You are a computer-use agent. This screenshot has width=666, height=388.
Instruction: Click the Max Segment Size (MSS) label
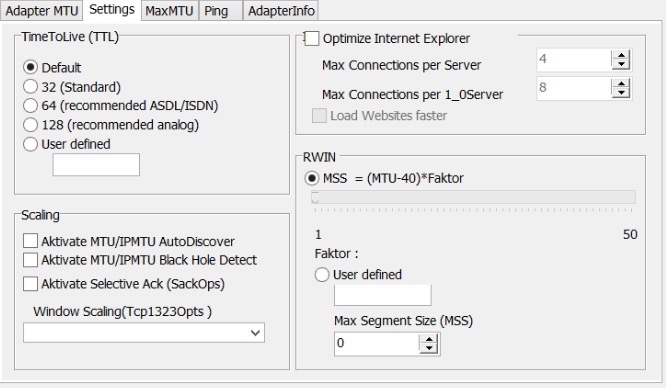pos(404,320)
